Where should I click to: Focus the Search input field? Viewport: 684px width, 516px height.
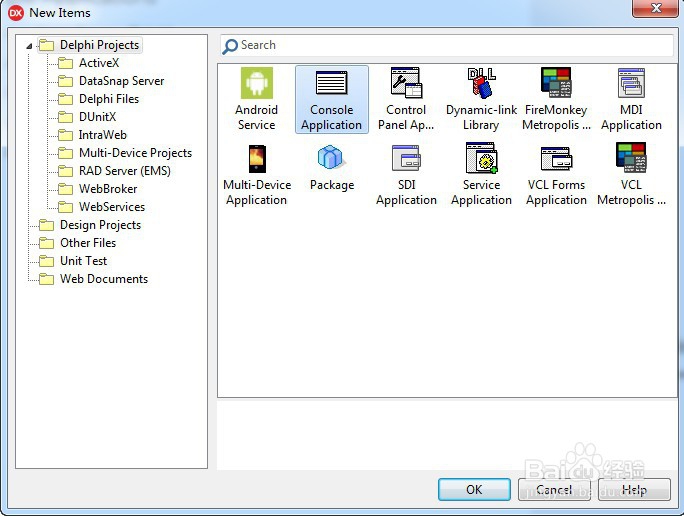447,45
